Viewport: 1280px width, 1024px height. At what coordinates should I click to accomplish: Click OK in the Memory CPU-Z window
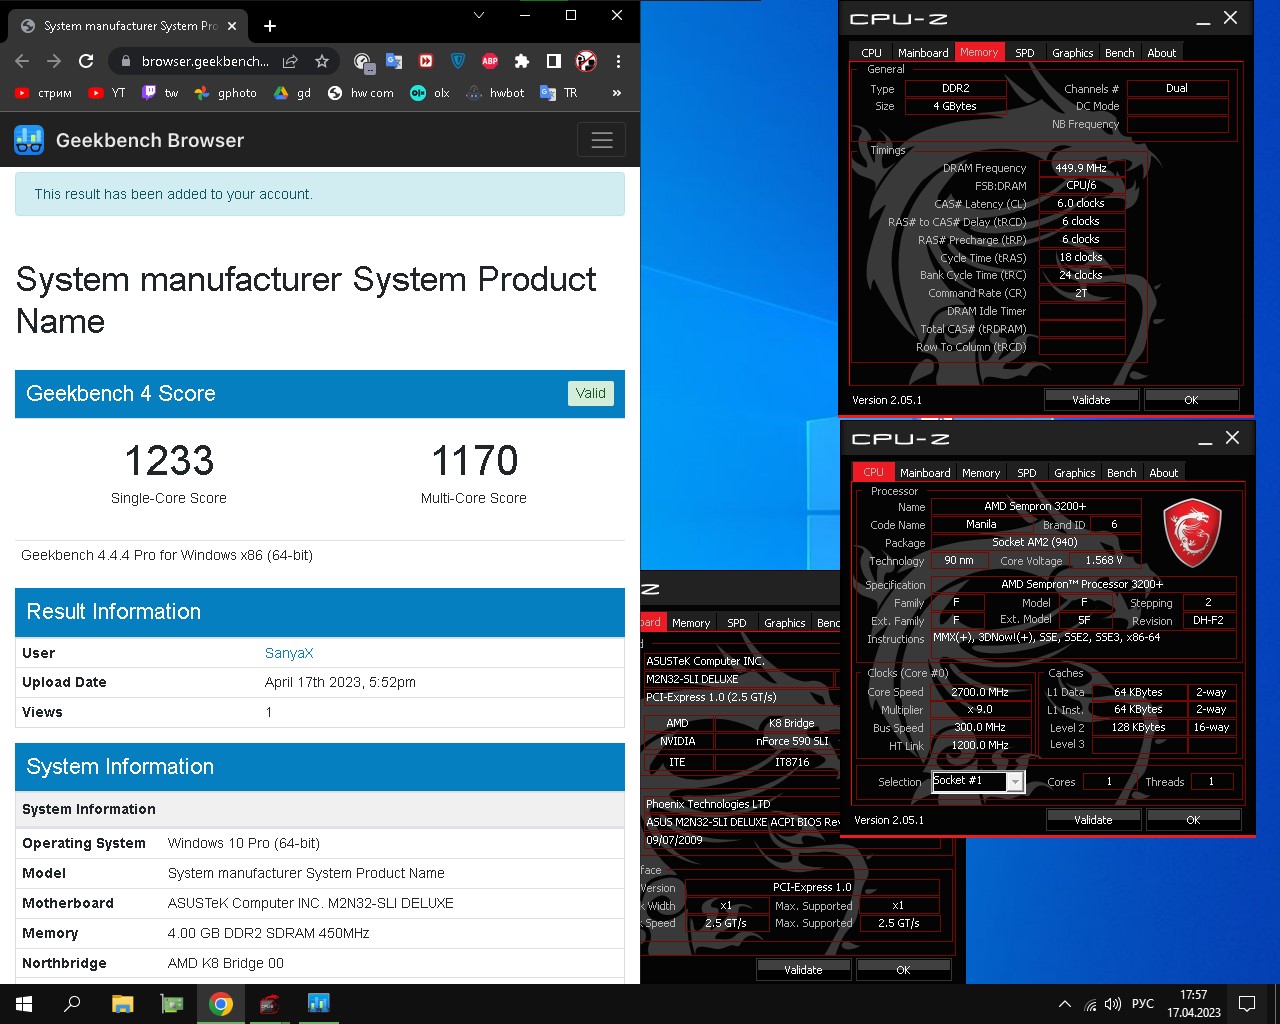pos(1191,399)
